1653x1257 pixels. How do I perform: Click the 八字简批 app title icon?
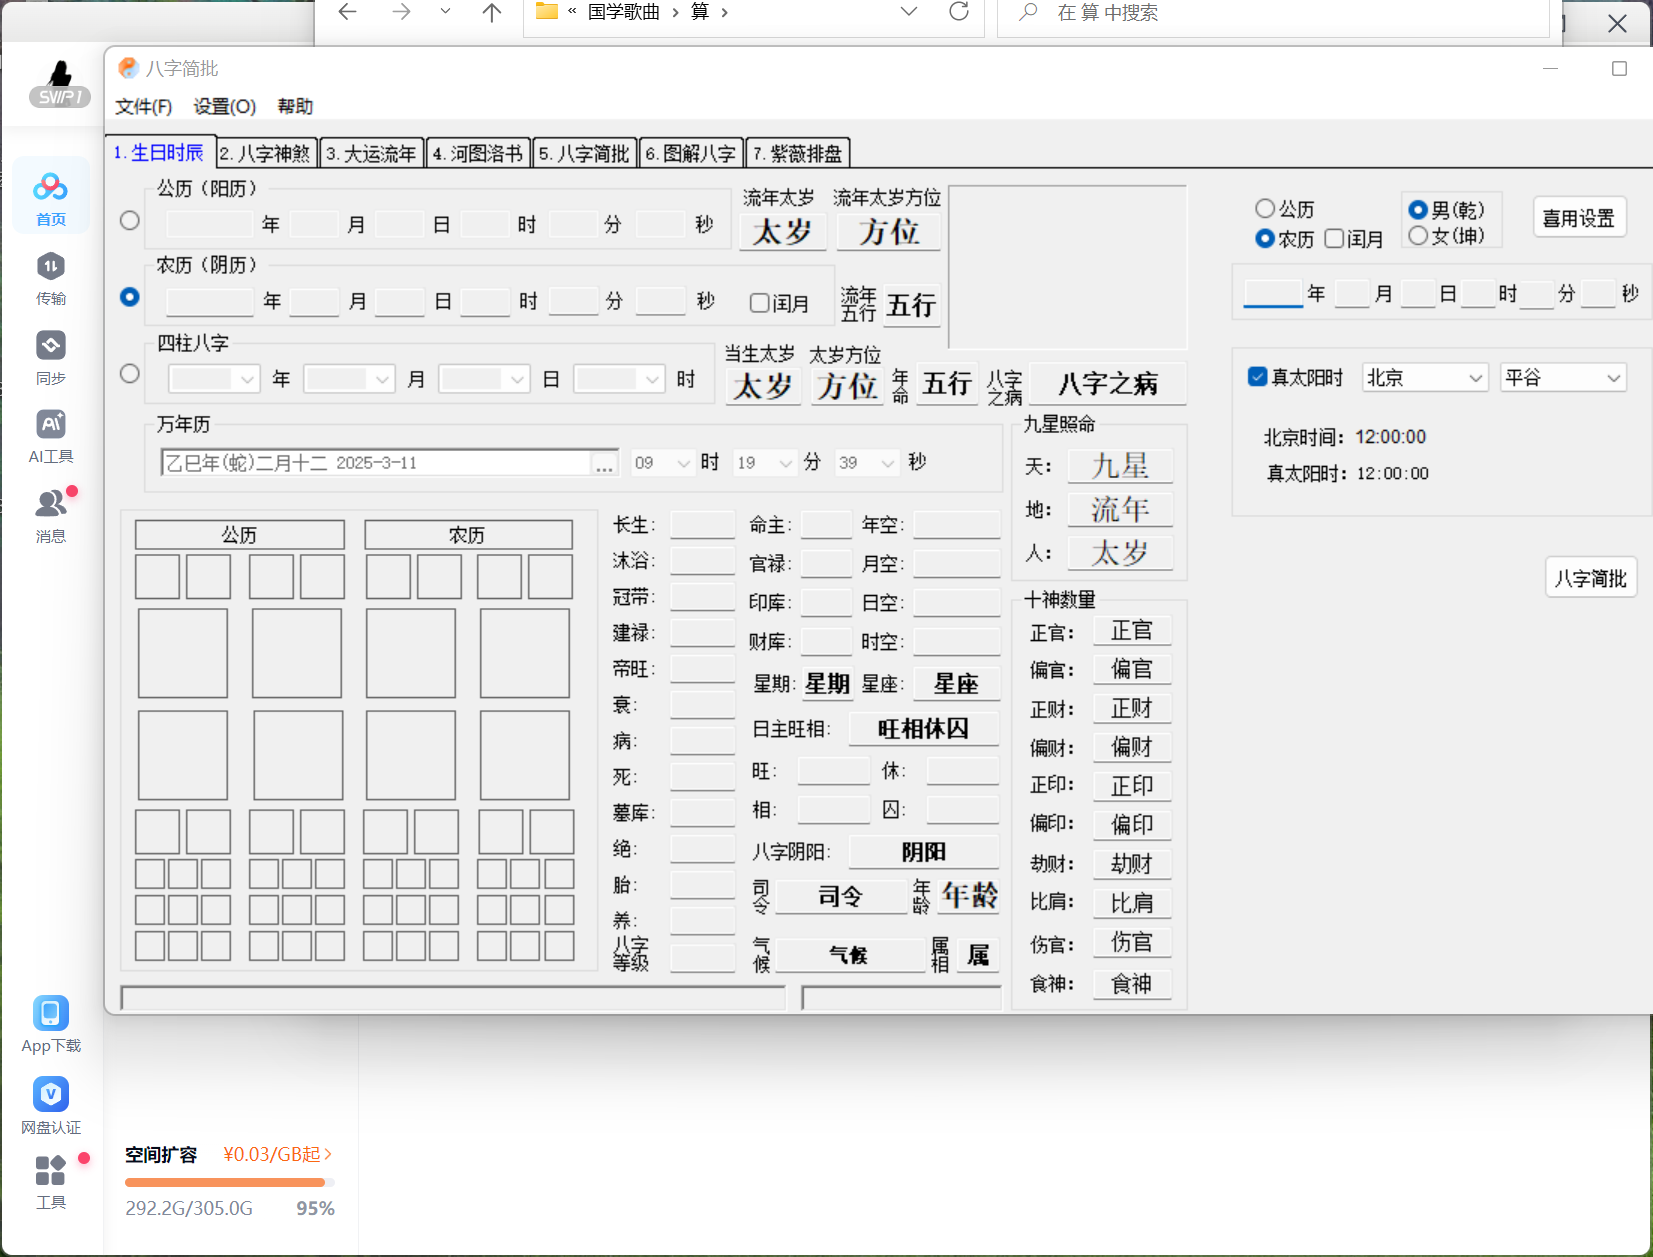(x=128, y=68)
